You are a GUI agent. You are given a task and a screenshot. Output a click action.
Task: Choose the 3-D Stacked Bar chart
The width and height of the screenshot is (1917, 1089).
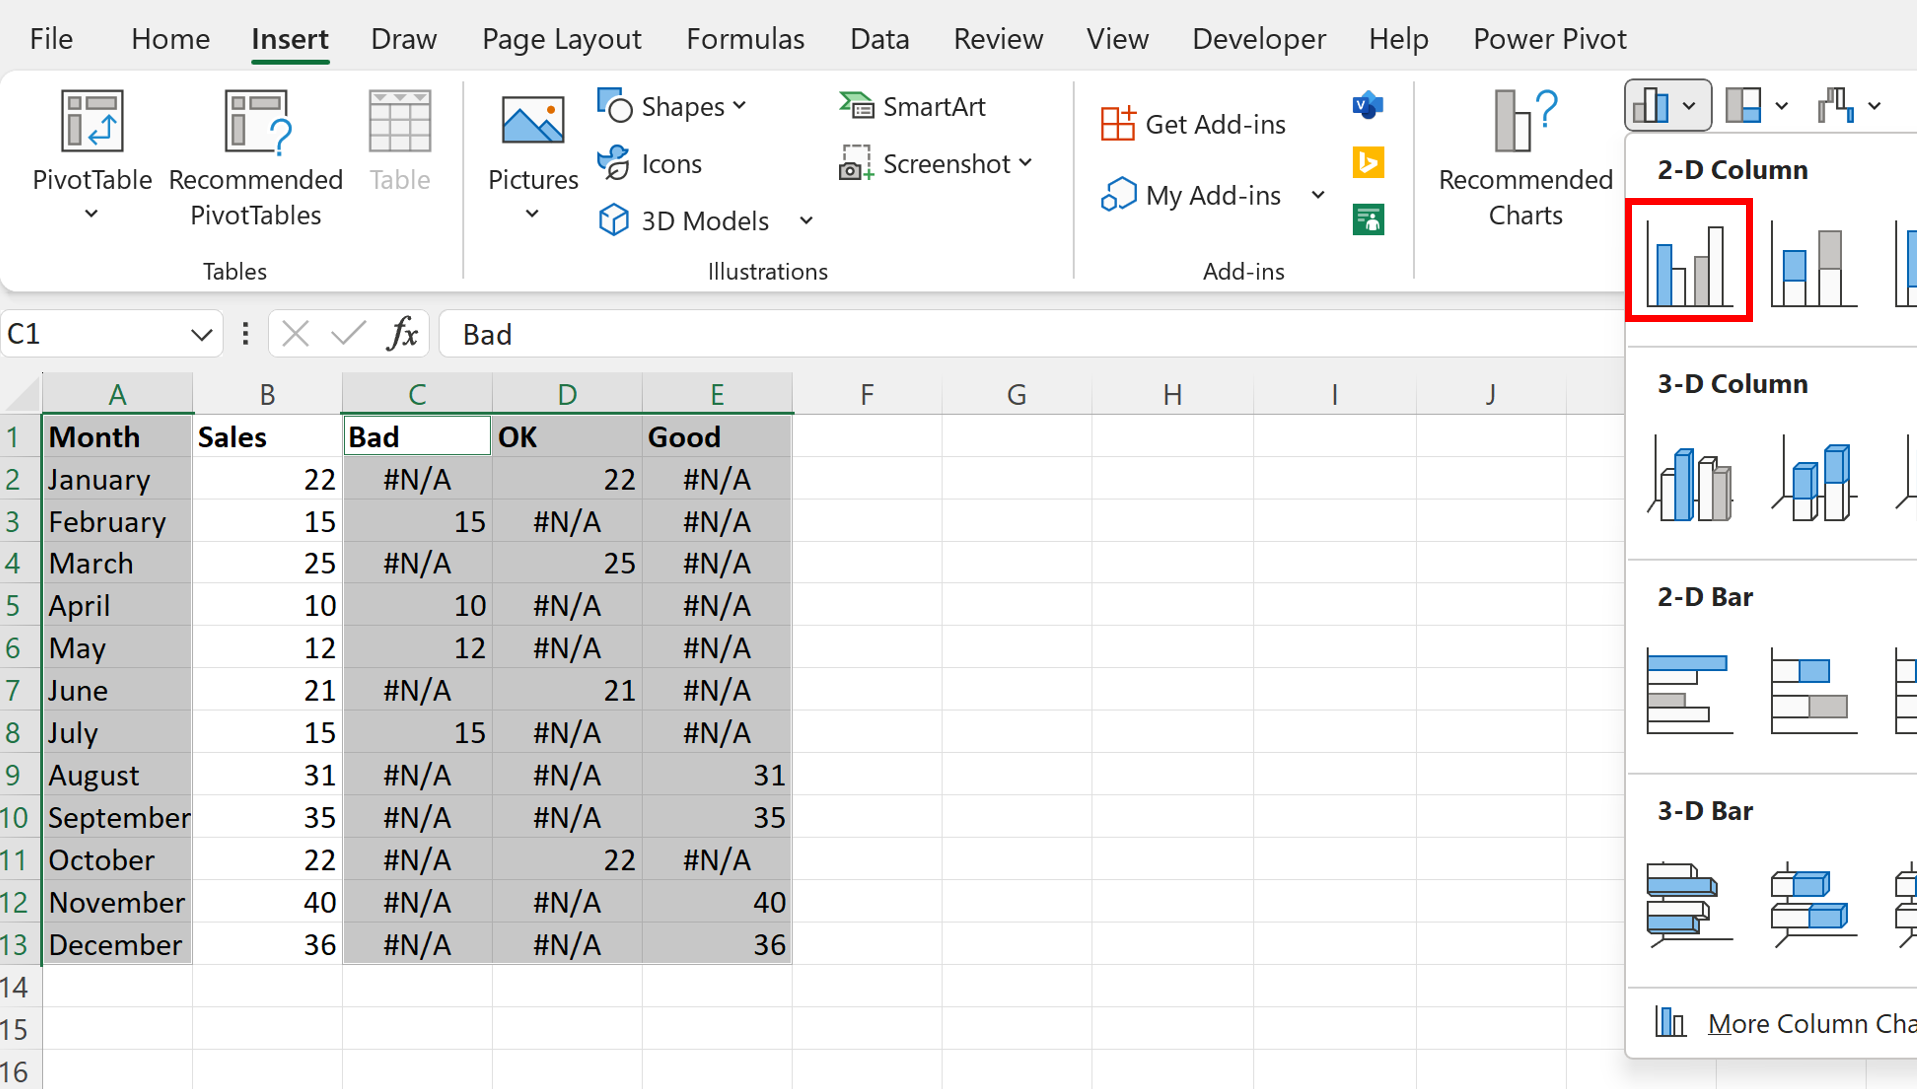pyautogui.click(x=1813, y=905)
